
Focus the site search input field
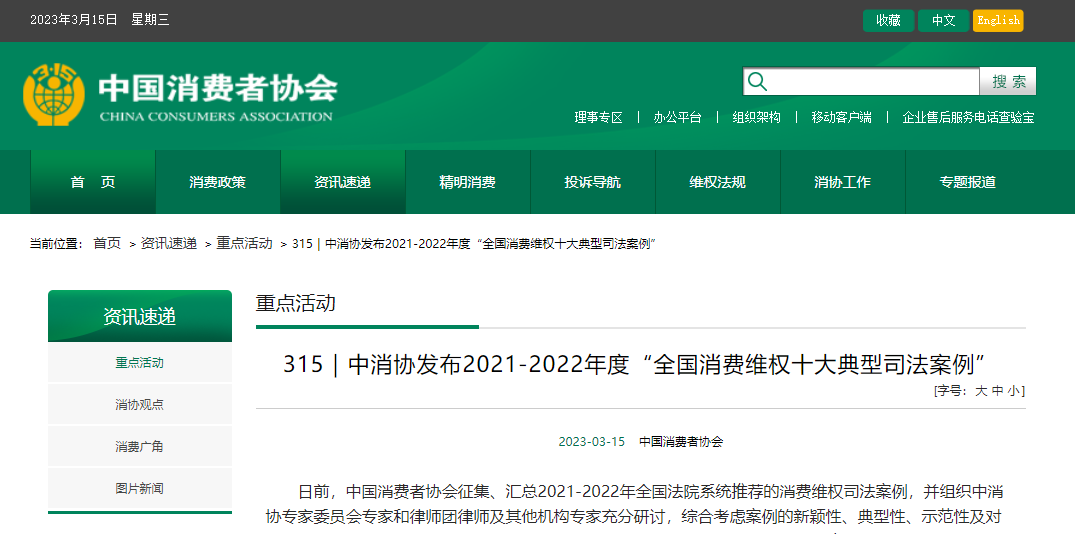click(x=861, y=82)
